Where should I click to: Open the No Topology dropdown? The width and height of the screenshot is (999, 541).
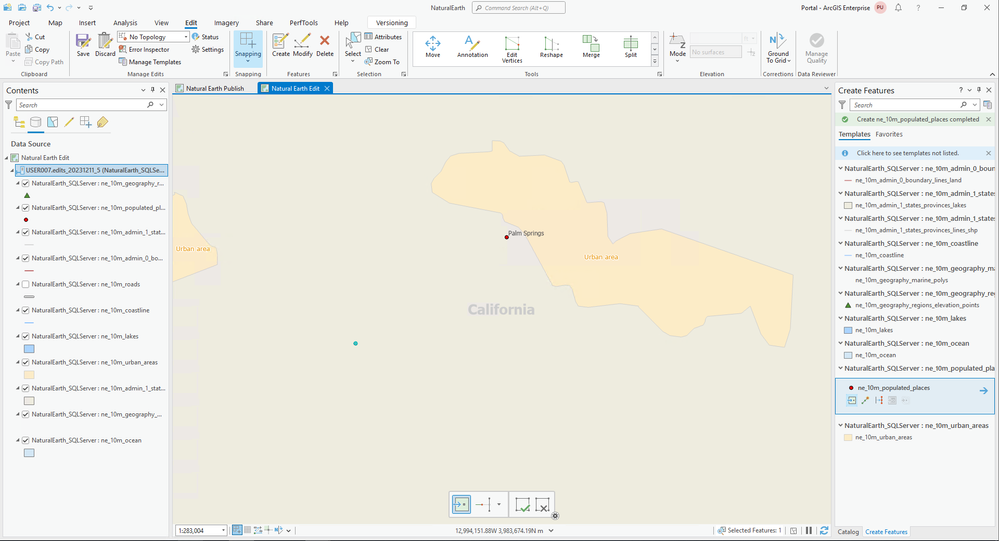pyautogui.click(x=186, y=37)
